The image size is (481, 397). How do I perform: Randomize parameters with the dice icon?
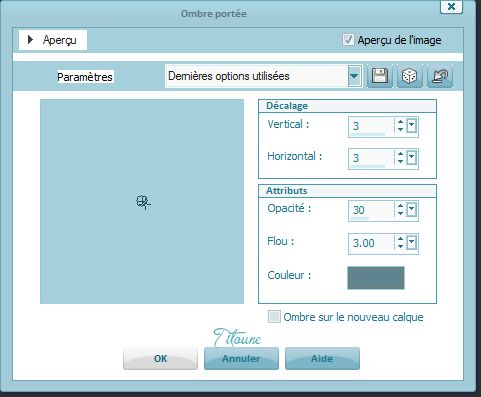click(x=409, y=76)
